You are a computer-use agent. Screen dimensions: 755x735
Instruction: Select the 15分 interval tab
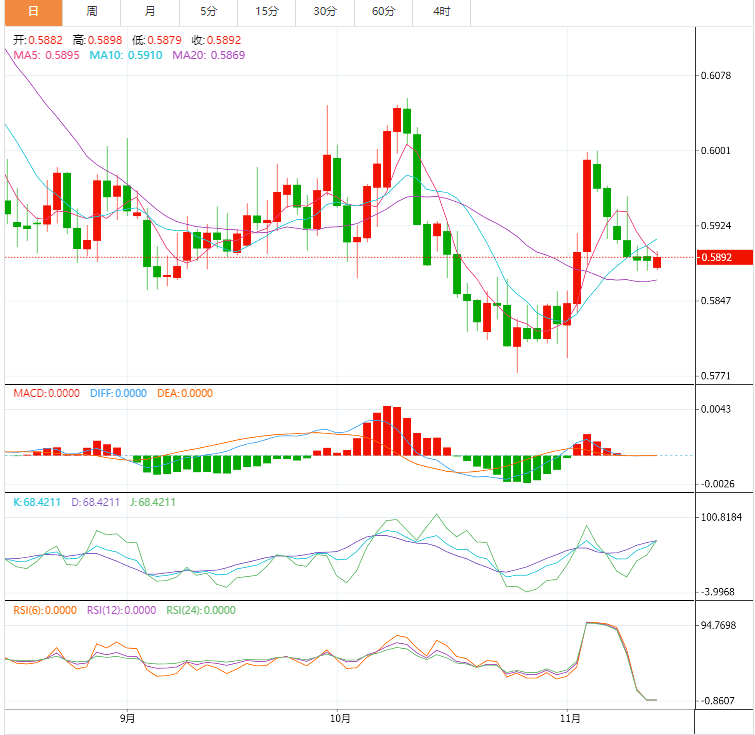[267, 12]
